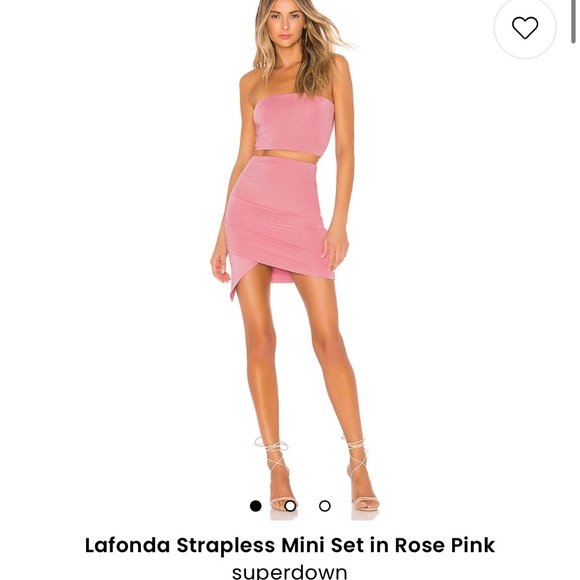Click the white circle around the heart
Viewport: 580px width, 580px height.
pos(525,28)
